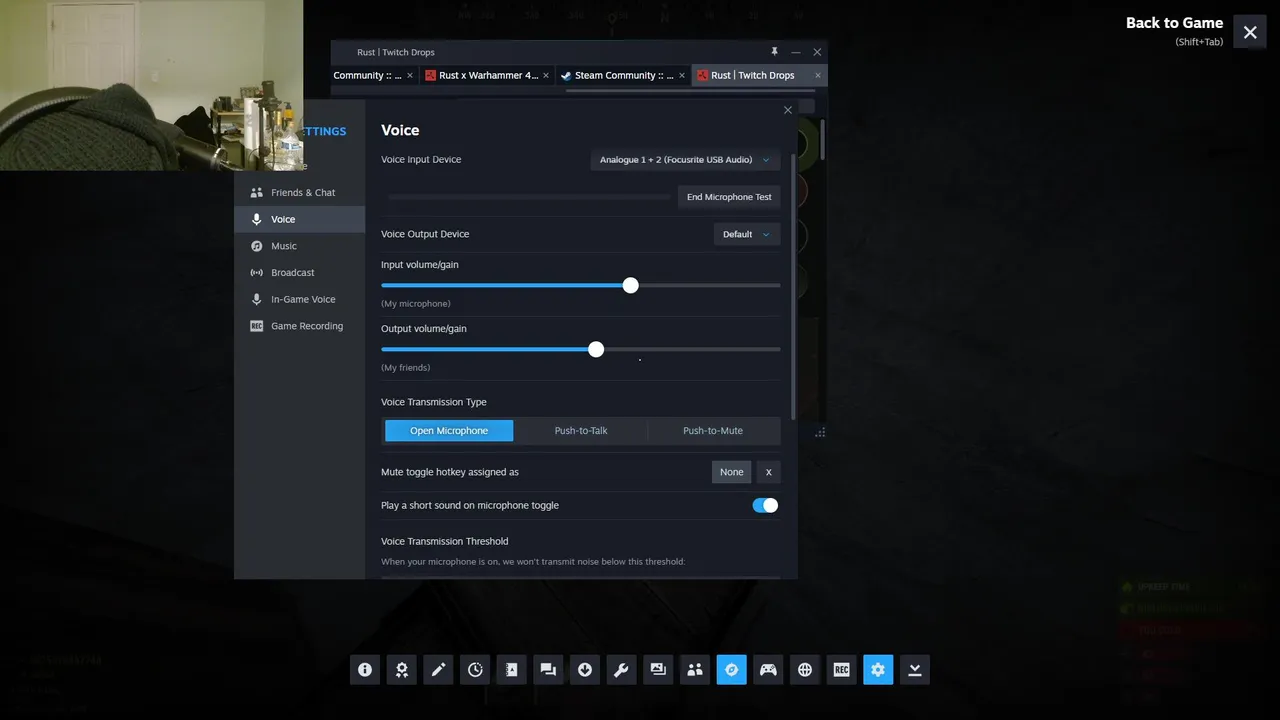Image resolution: width=1280 pixels, height=720 pixels.
Task: Open the achievements ribbon icon
Action: click(x=402, y=670)
